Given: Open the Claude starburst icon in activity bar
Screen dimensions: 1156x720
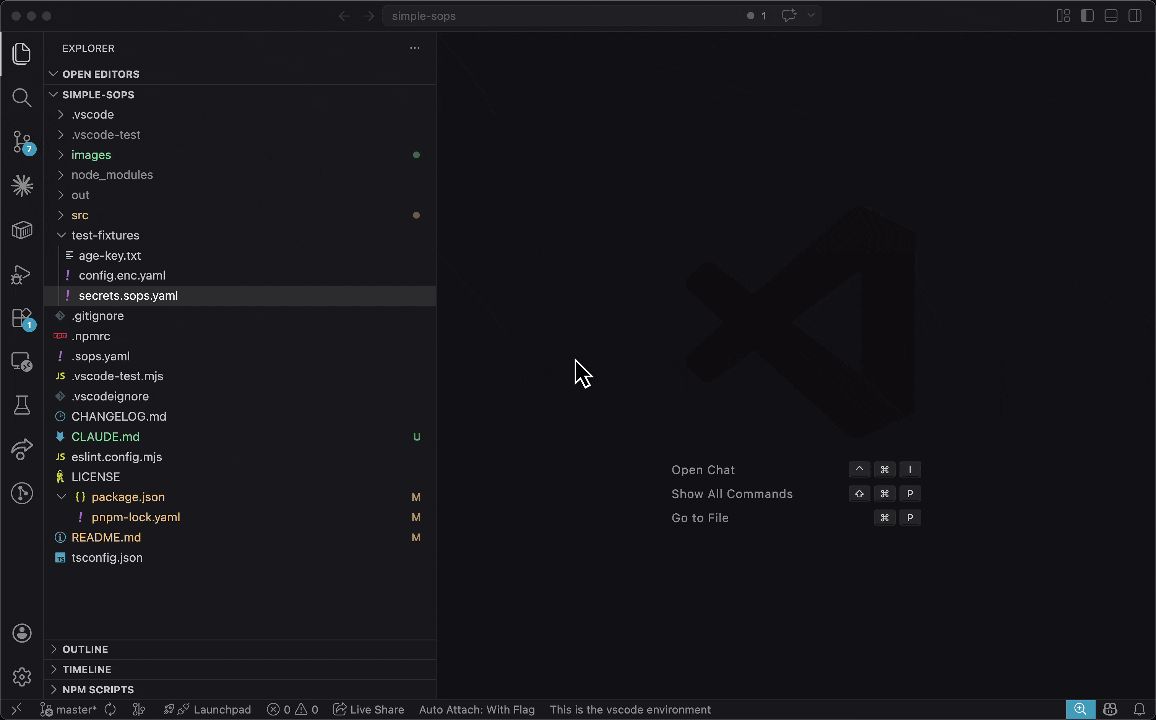Looking at the screenshot, I should pyautogui.click(x=22, y=186).
